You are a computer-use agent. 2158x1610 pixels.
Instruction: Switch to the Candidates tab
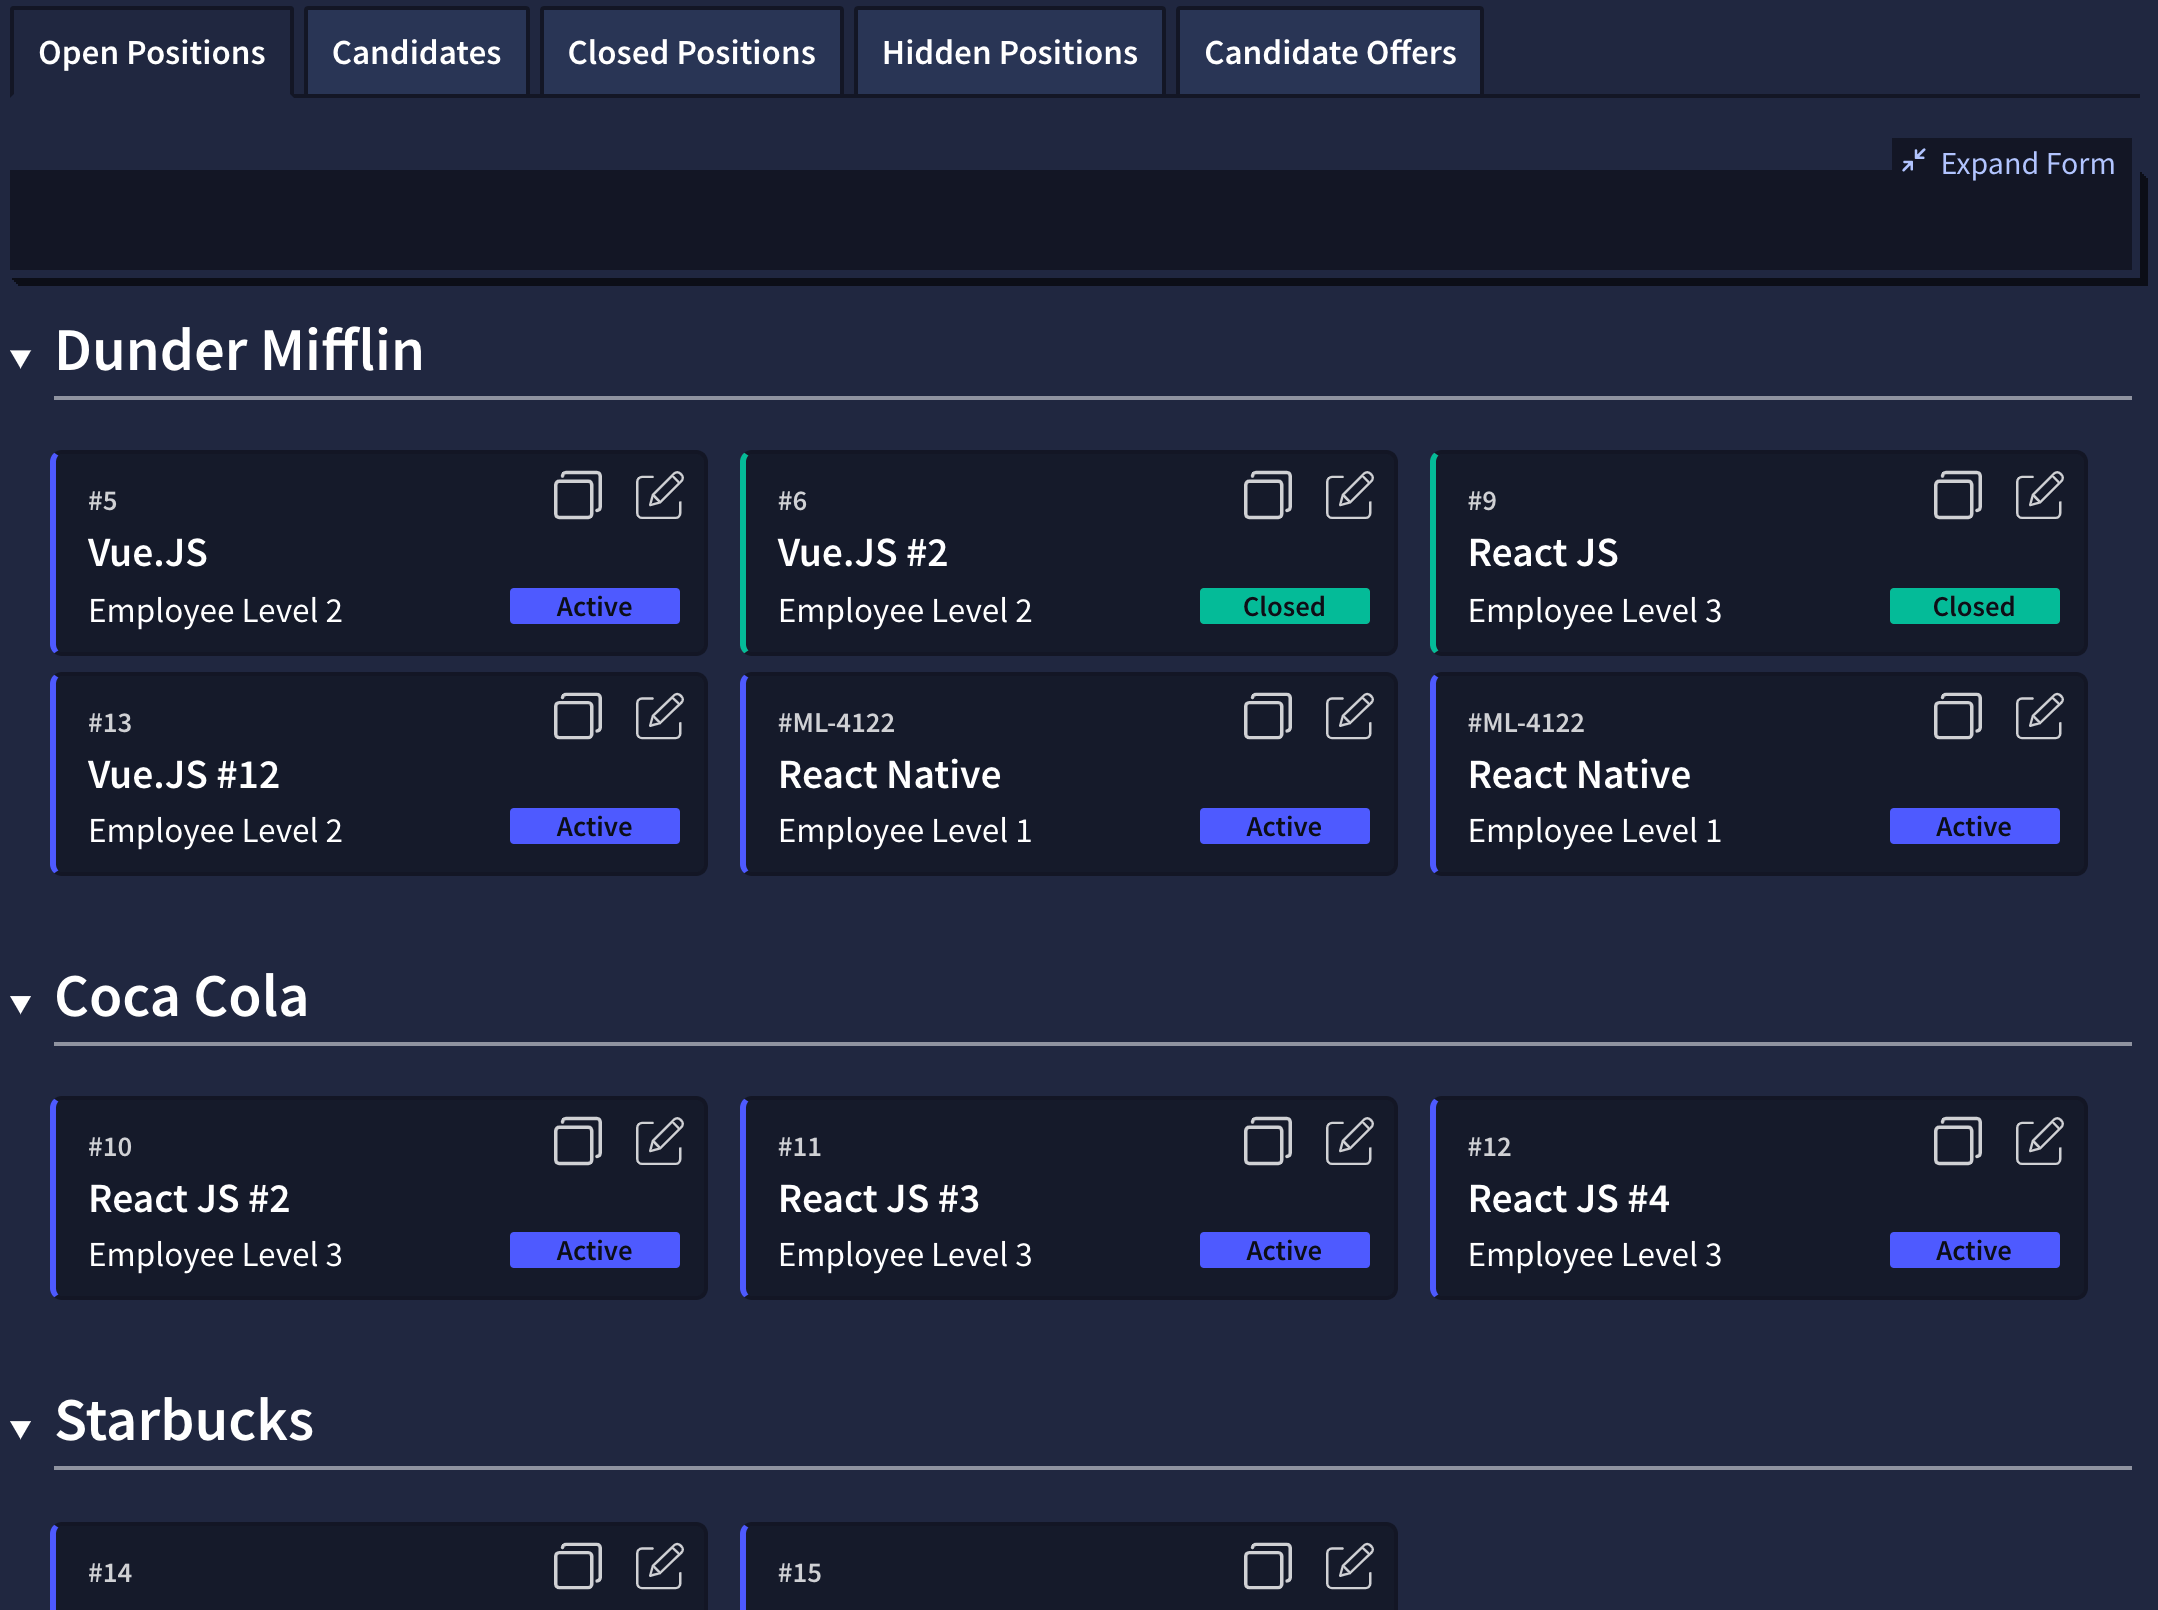click(x=416, y=52)
